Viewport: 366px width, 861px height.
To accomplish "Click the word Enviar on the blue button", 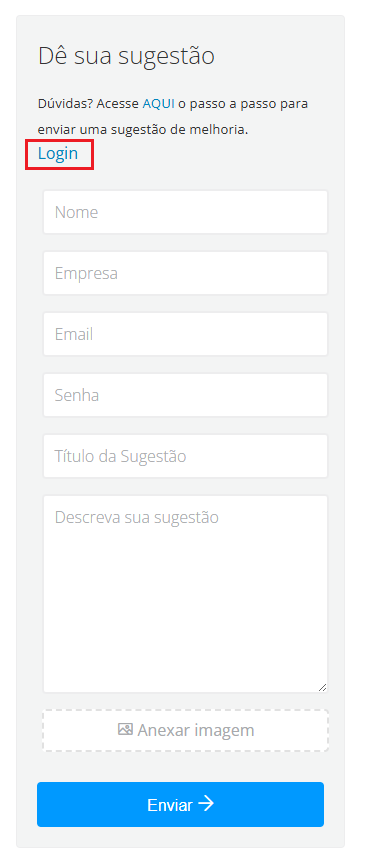I will [x=170, y=805].
